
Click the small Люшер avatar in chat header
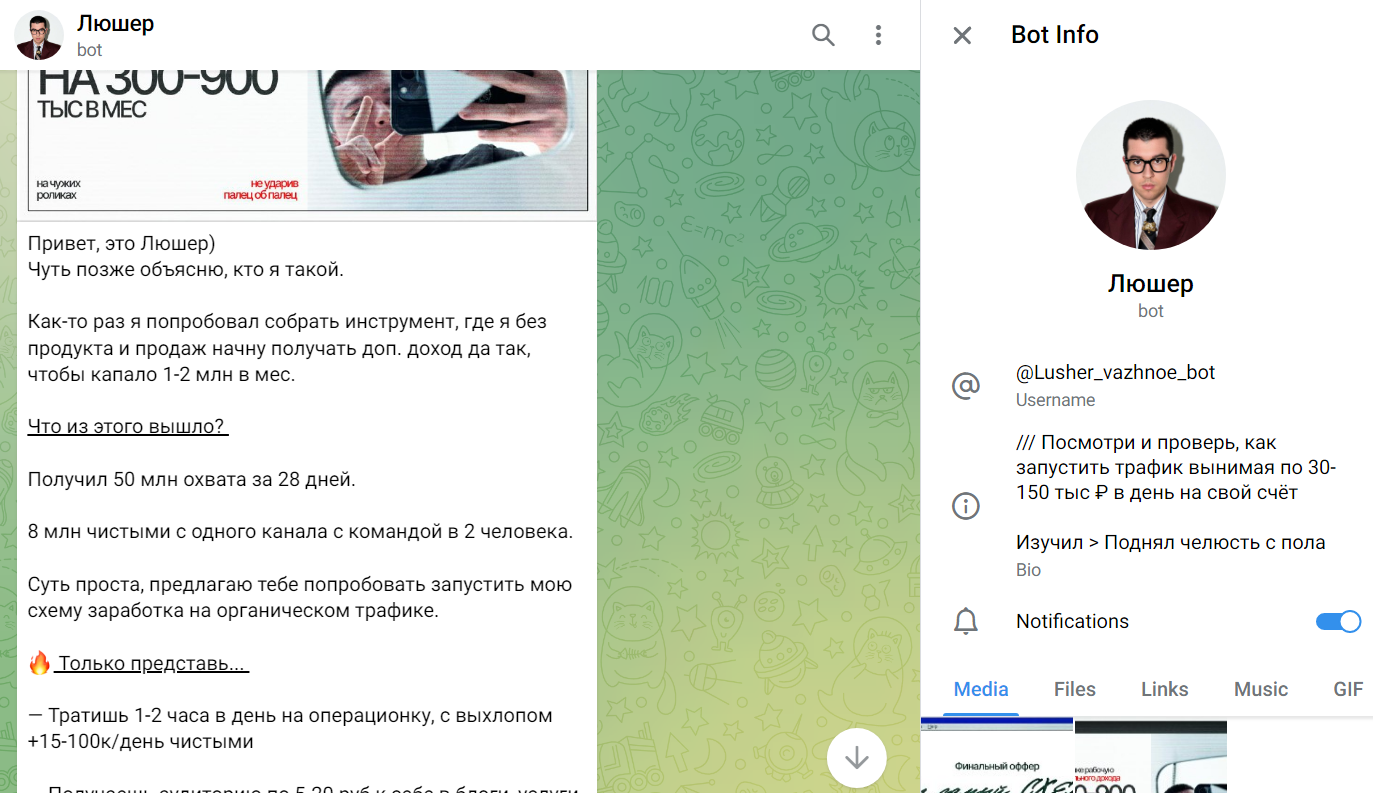tap(40, 36)
